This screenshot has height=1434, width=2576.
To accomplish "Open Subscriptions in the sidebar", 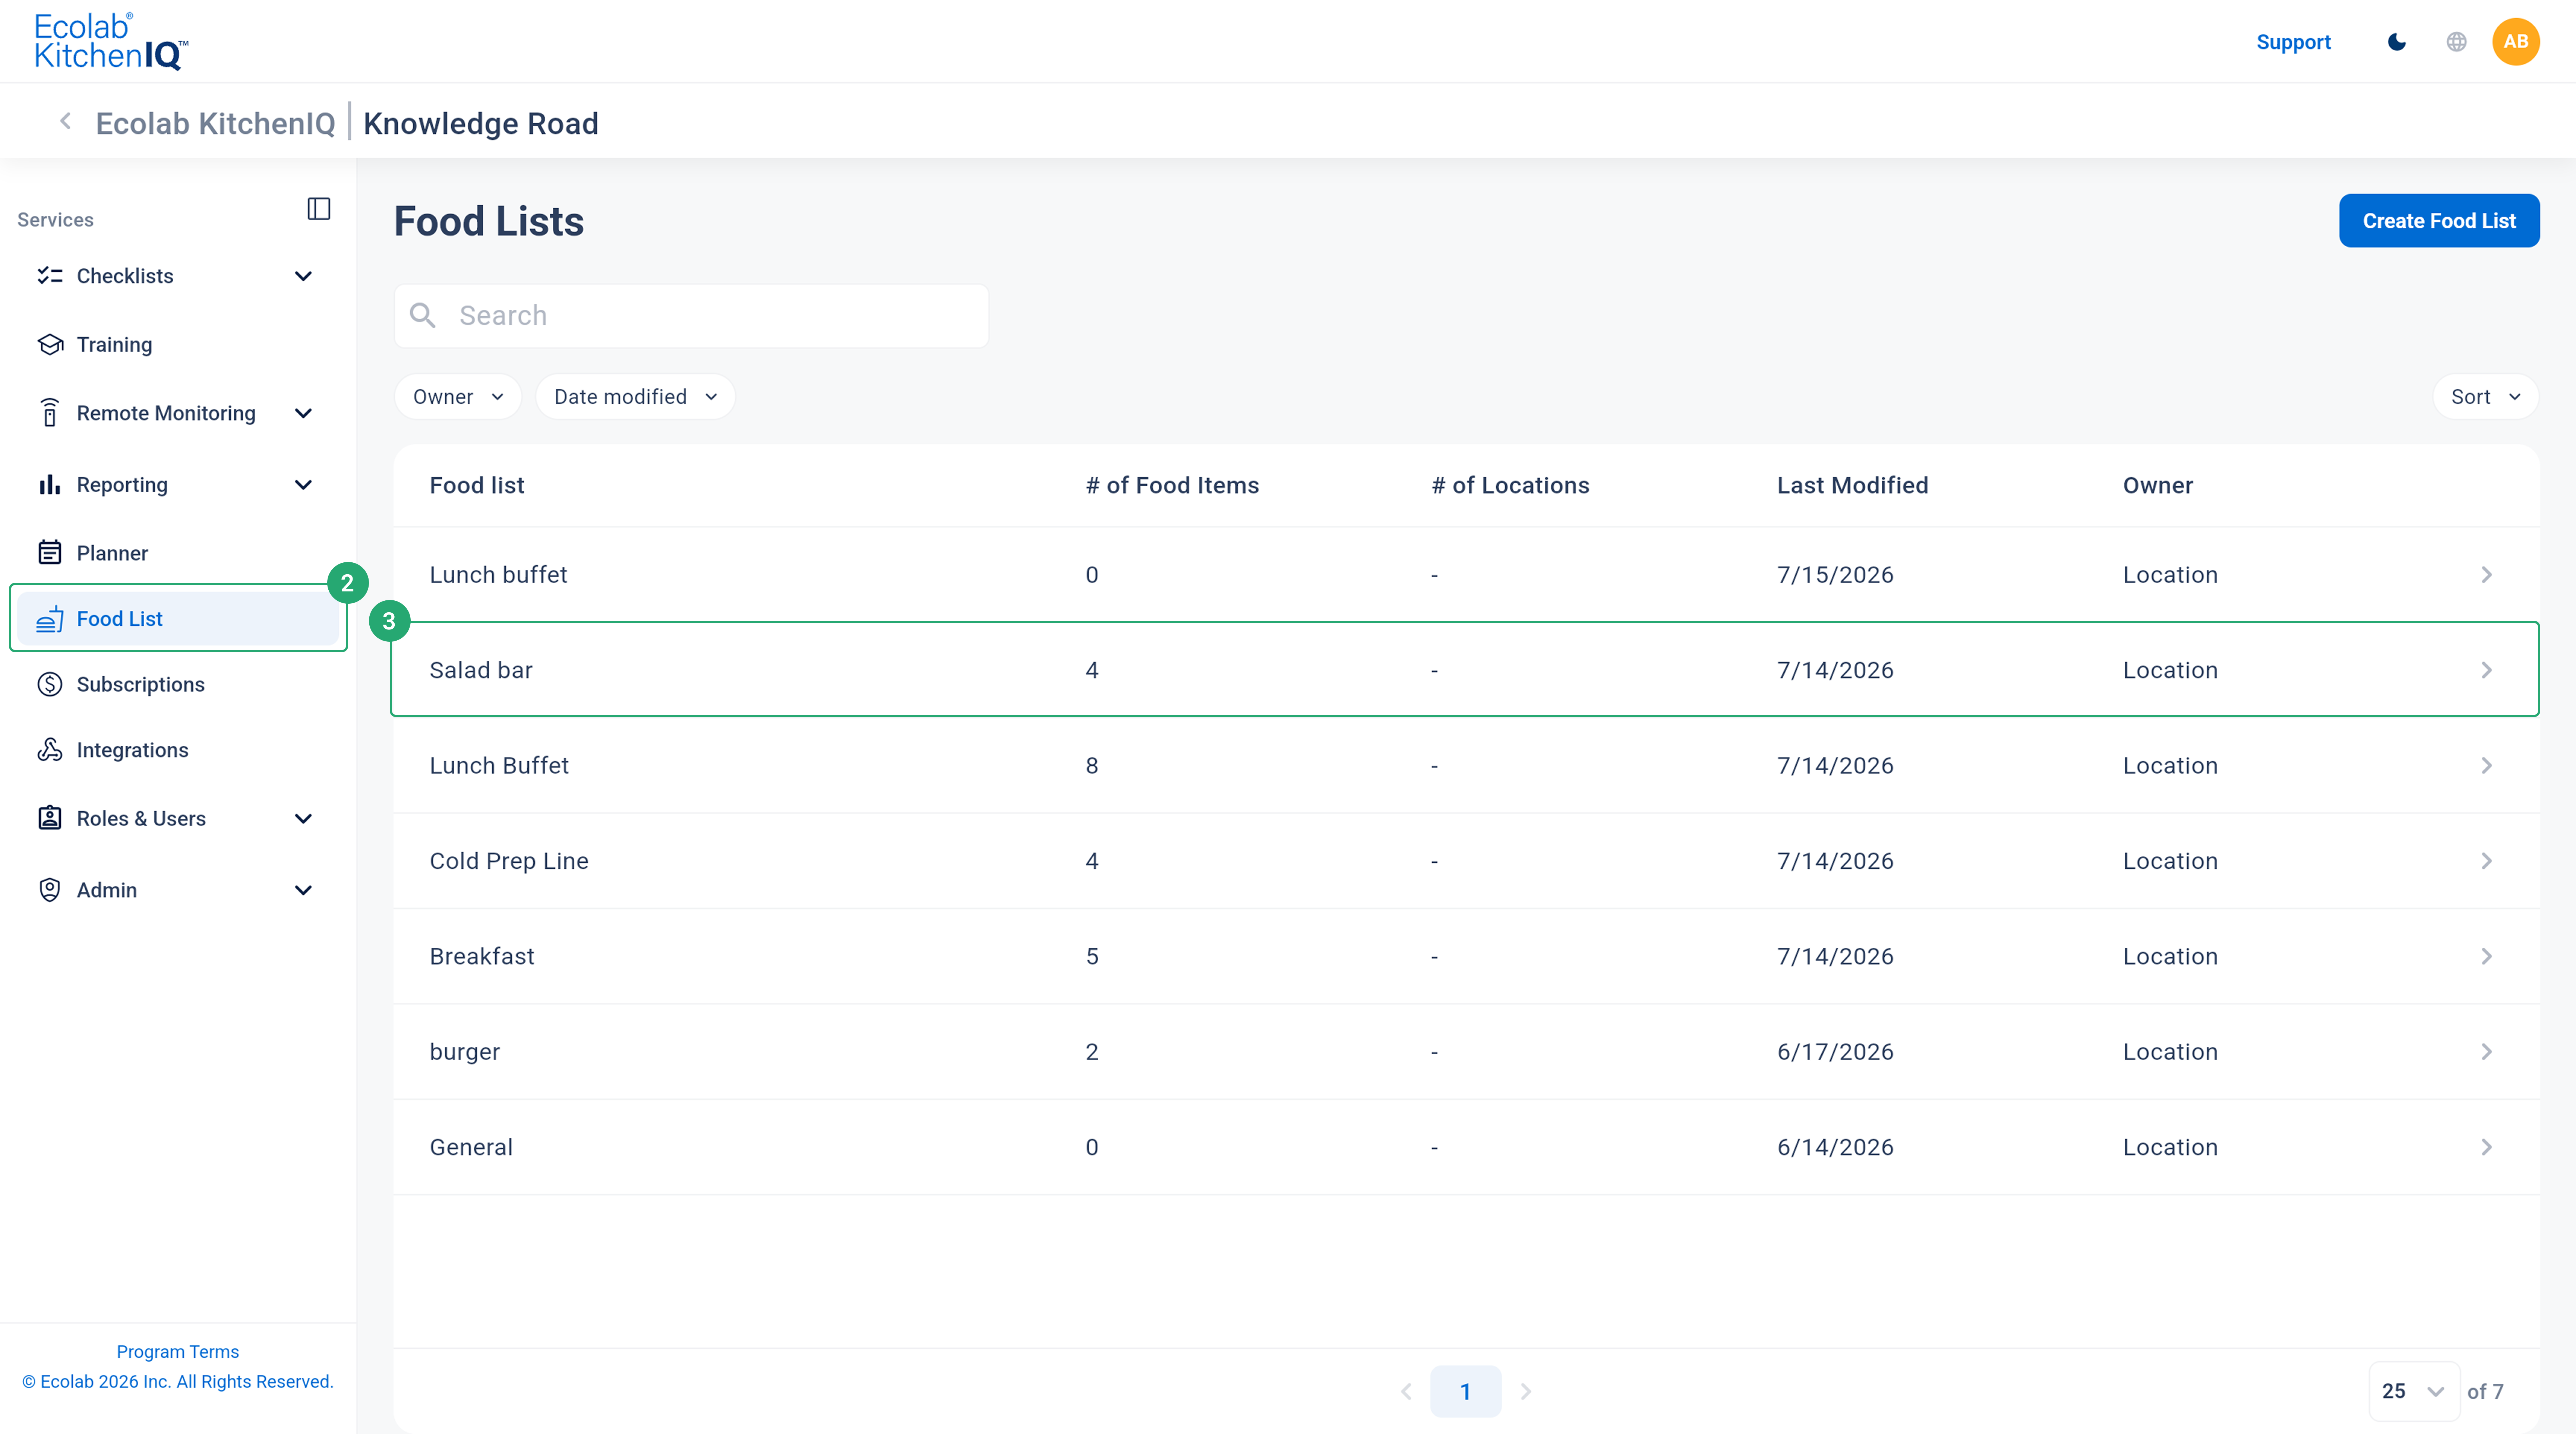I will pyautogui.click(x=178, y=685).
